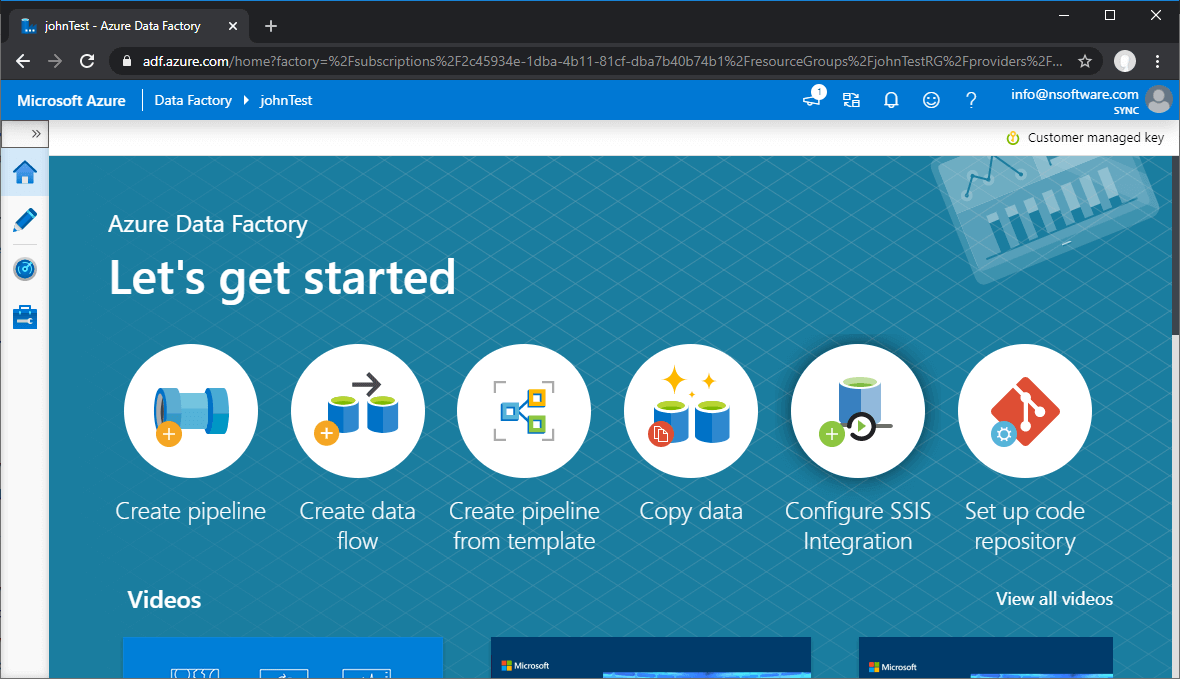Open the Copy data circle icon
Image resolution: width=1180 pixels, height=679 pixels.
691,411
